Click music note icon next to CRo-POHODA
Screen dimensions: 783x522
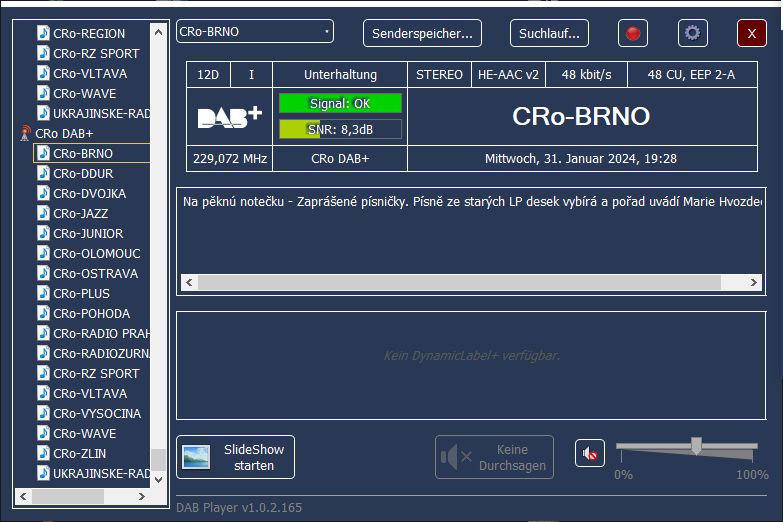tap(43, 313)
